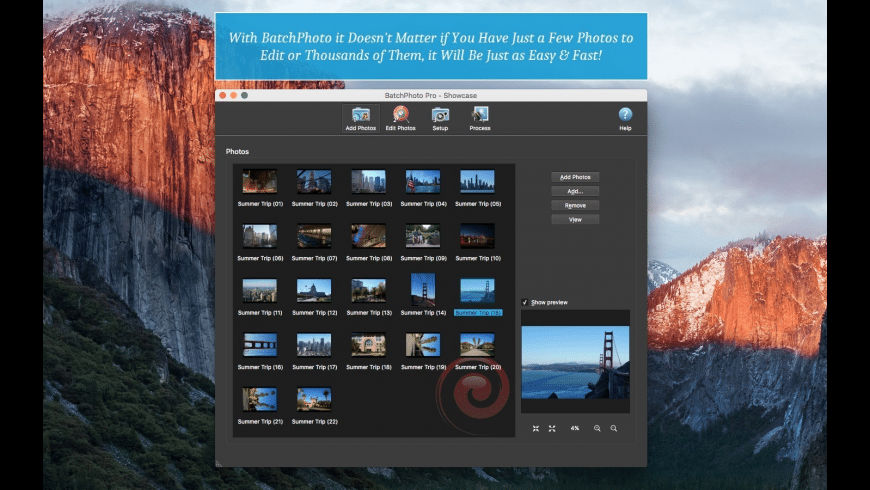Click the Process toolbar icon

click(x=480, y=118)
